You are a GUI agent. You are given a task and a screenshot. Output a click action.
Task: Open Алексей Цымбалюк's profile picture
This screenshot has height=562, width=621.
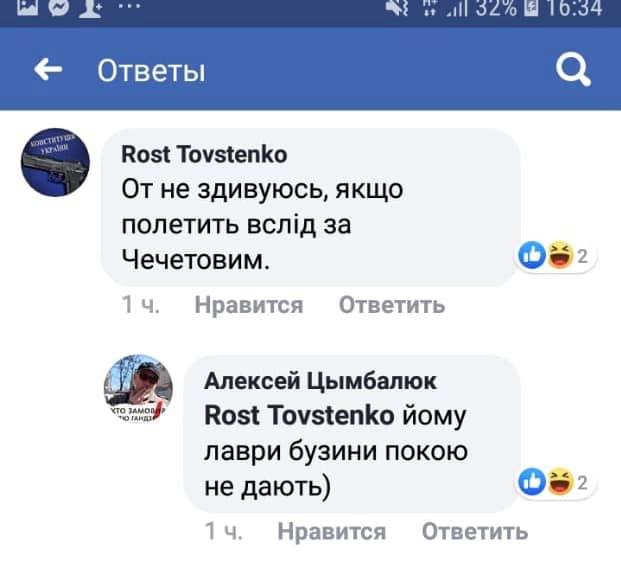[x=138, y=392]
